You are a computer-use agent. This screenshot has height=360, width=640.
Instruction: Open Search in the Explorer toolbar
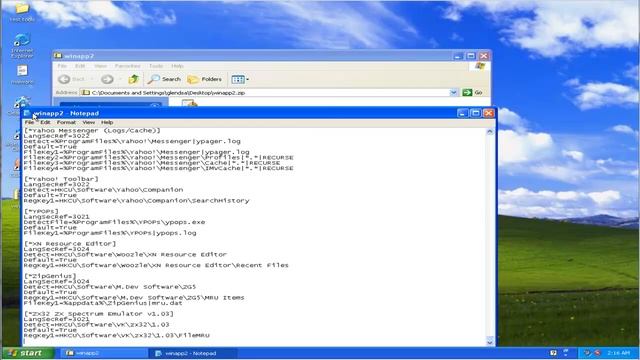click(164, 79)
